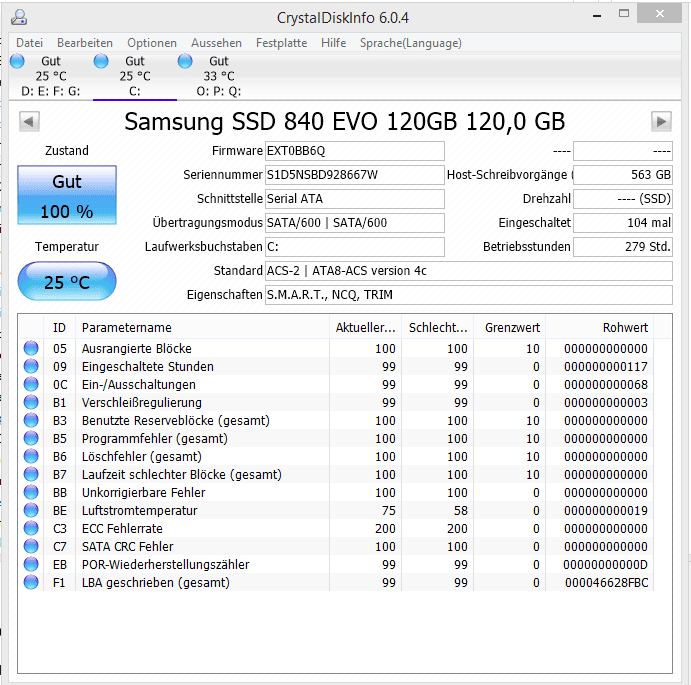This screenshot has height=685, width=691.
Task: Click status orb for ECC Fehlerrate row
Action: 31,529
